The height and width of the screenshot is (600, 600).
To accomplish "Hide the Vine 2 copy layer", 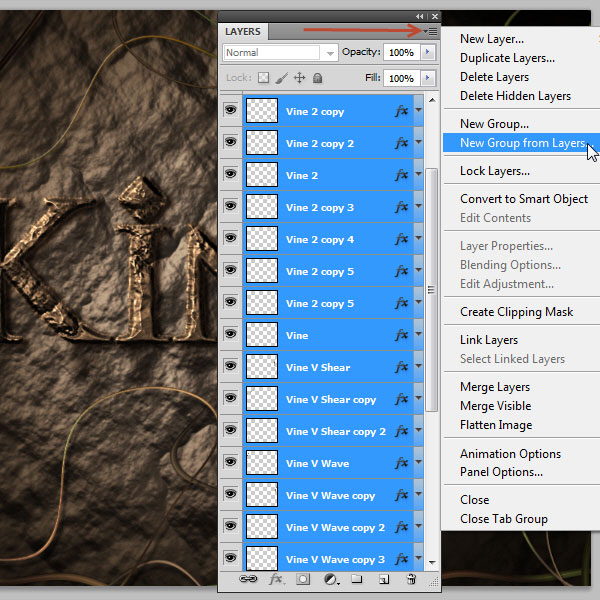I will pos(230,111).
